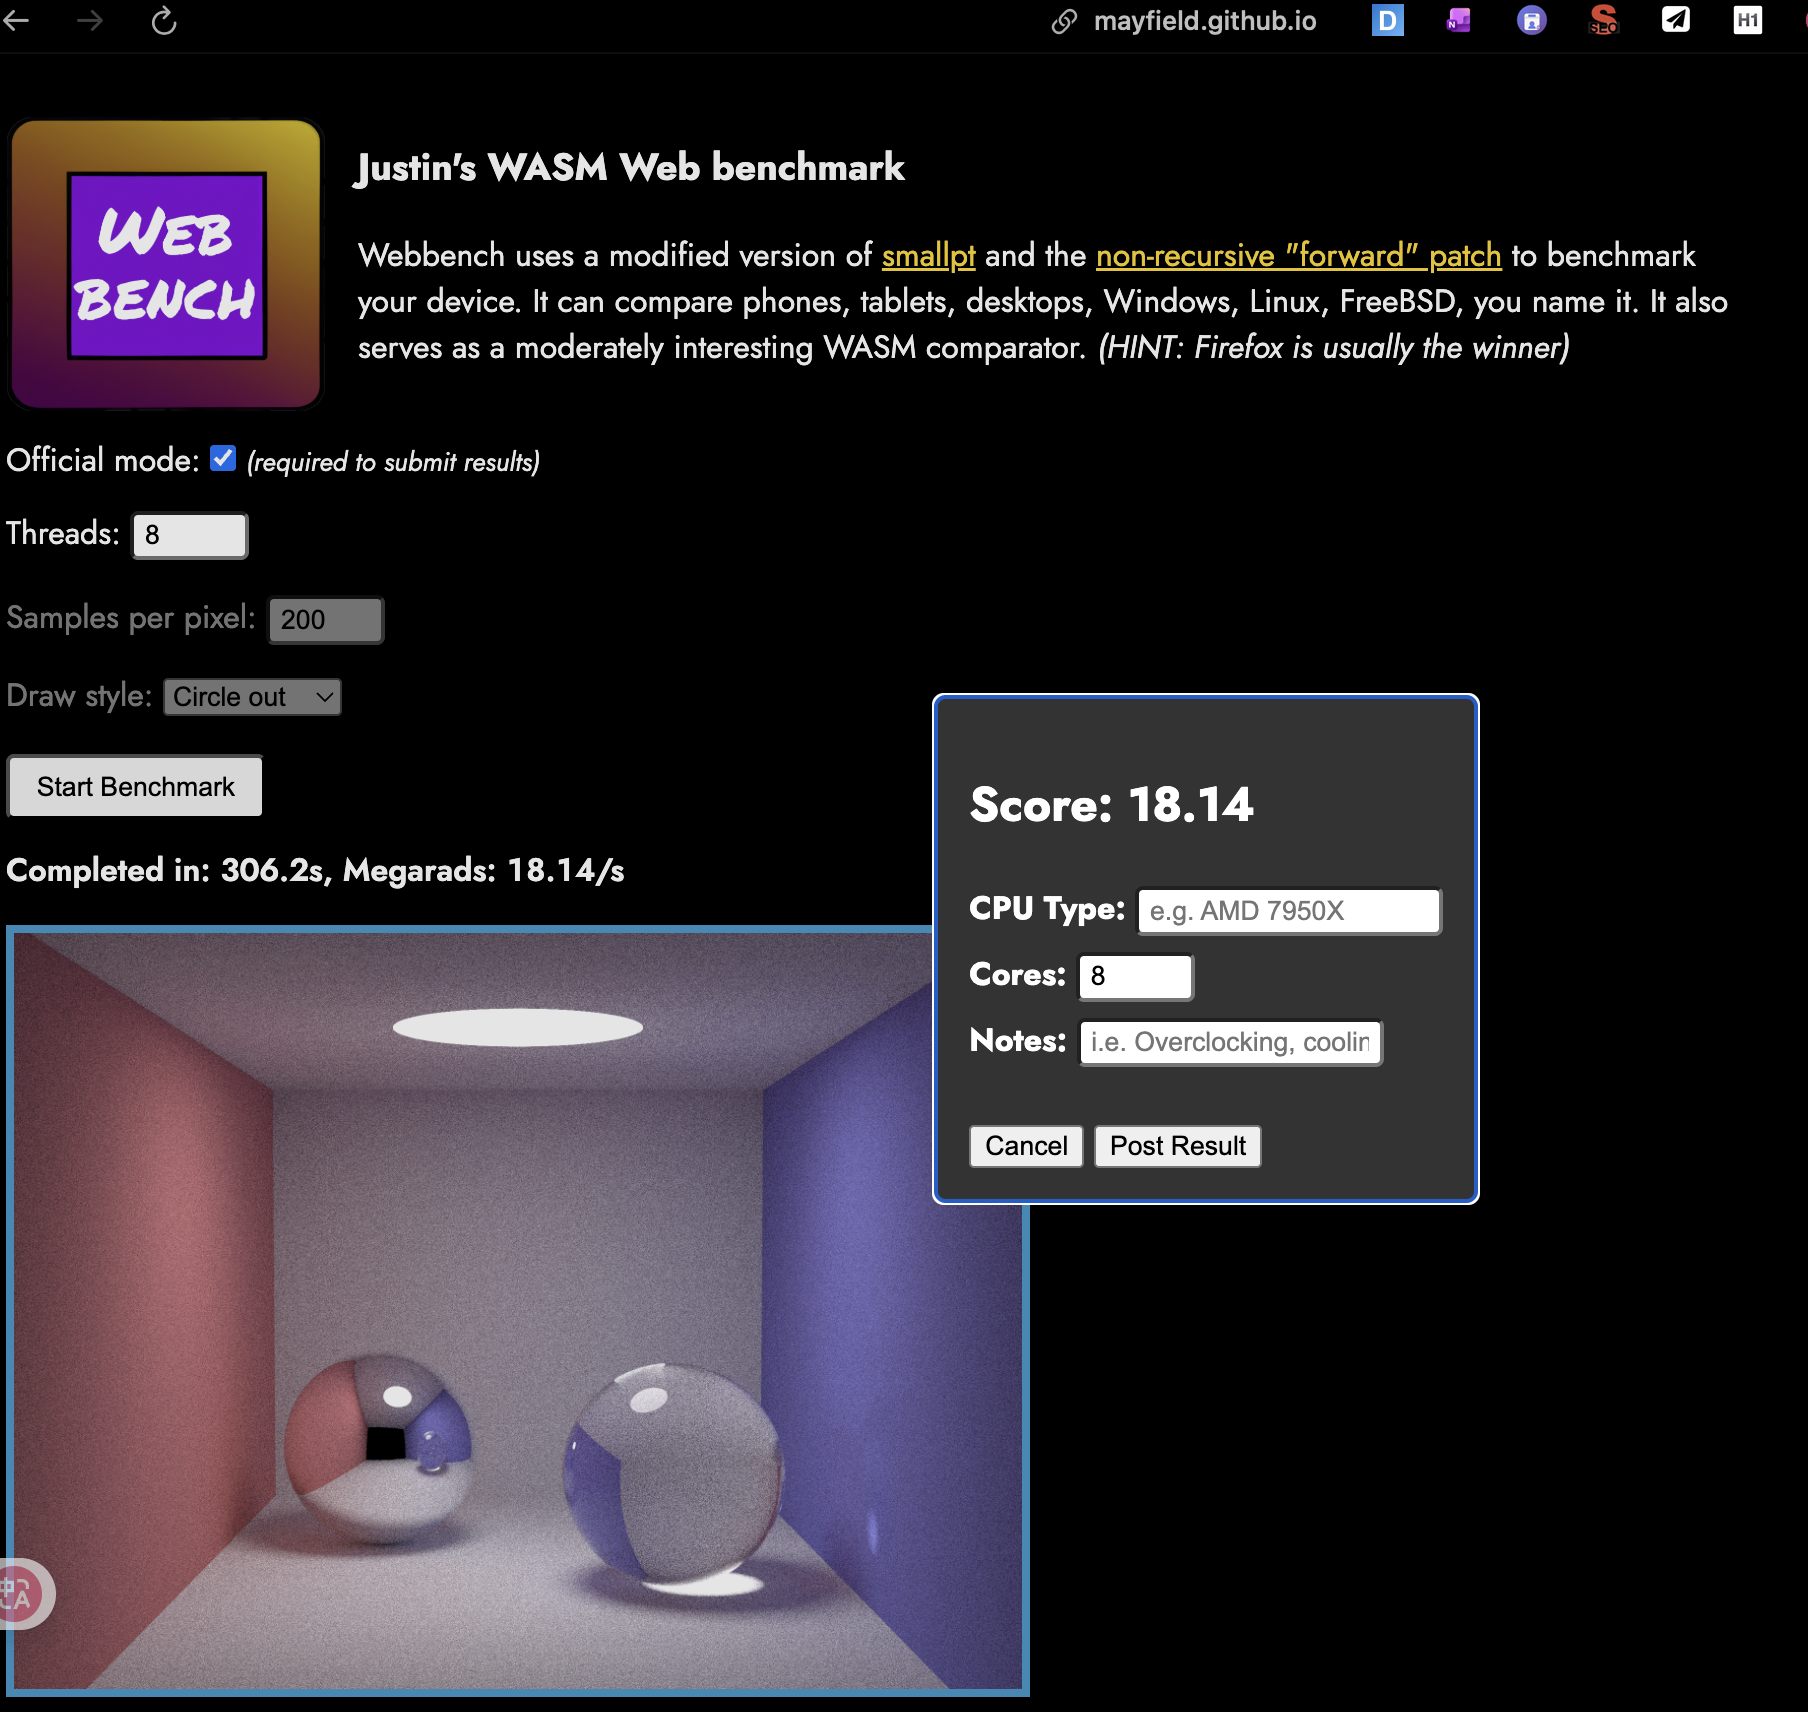Open the Draw style dropdown
The width and height of the screenshot is (1808, 1712).
tap(252, 697)
